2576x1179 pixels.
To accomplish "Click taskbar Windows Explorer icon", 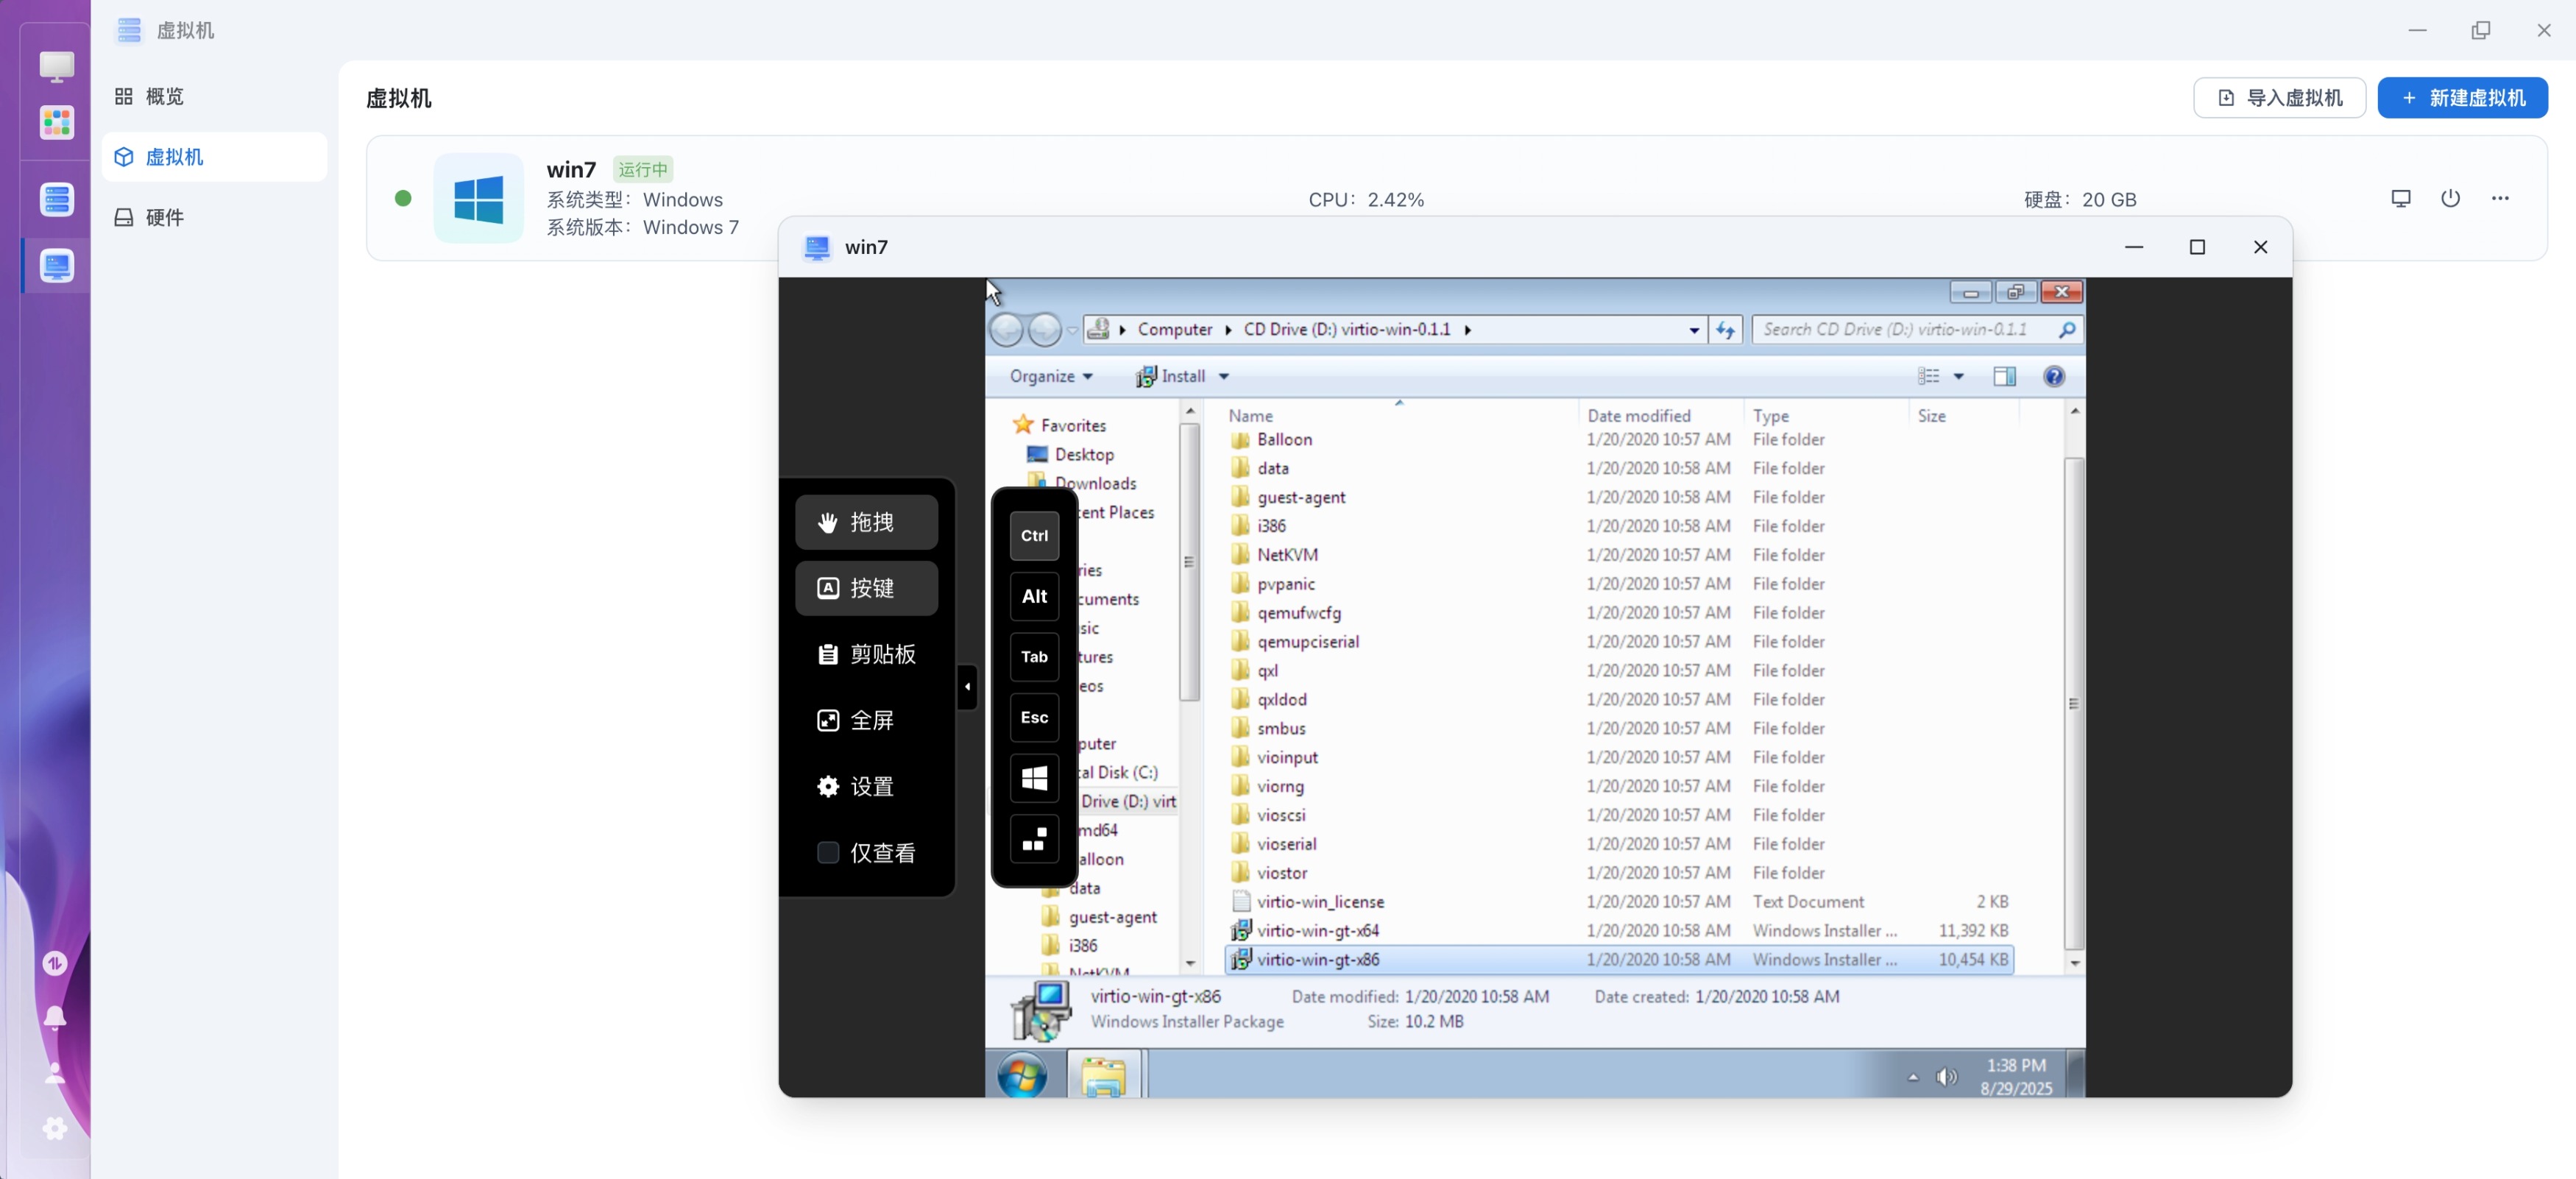I will (1104, 1076).
